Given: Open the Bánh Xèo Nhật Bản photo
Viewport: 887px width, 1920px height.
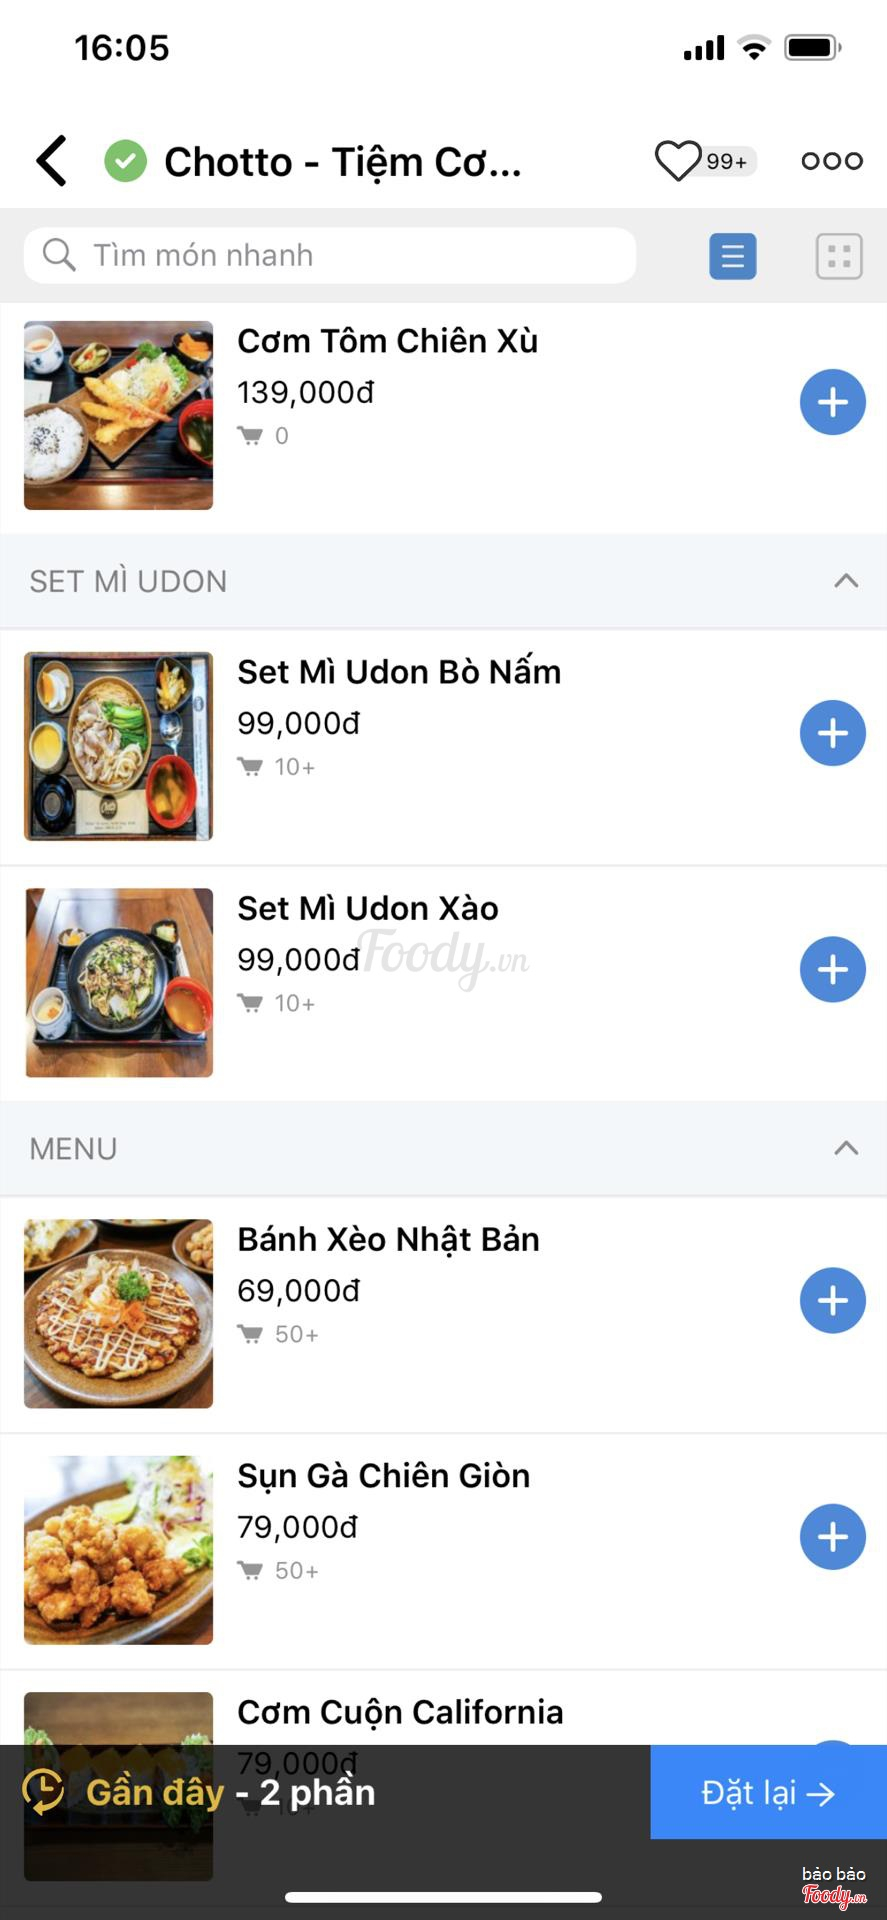Looking at the screenshot, I should [119, 1313].
